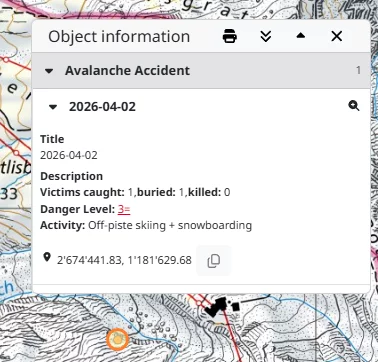Open the danger level 3= link
This screenshot has width=378, height=362.
124,209
